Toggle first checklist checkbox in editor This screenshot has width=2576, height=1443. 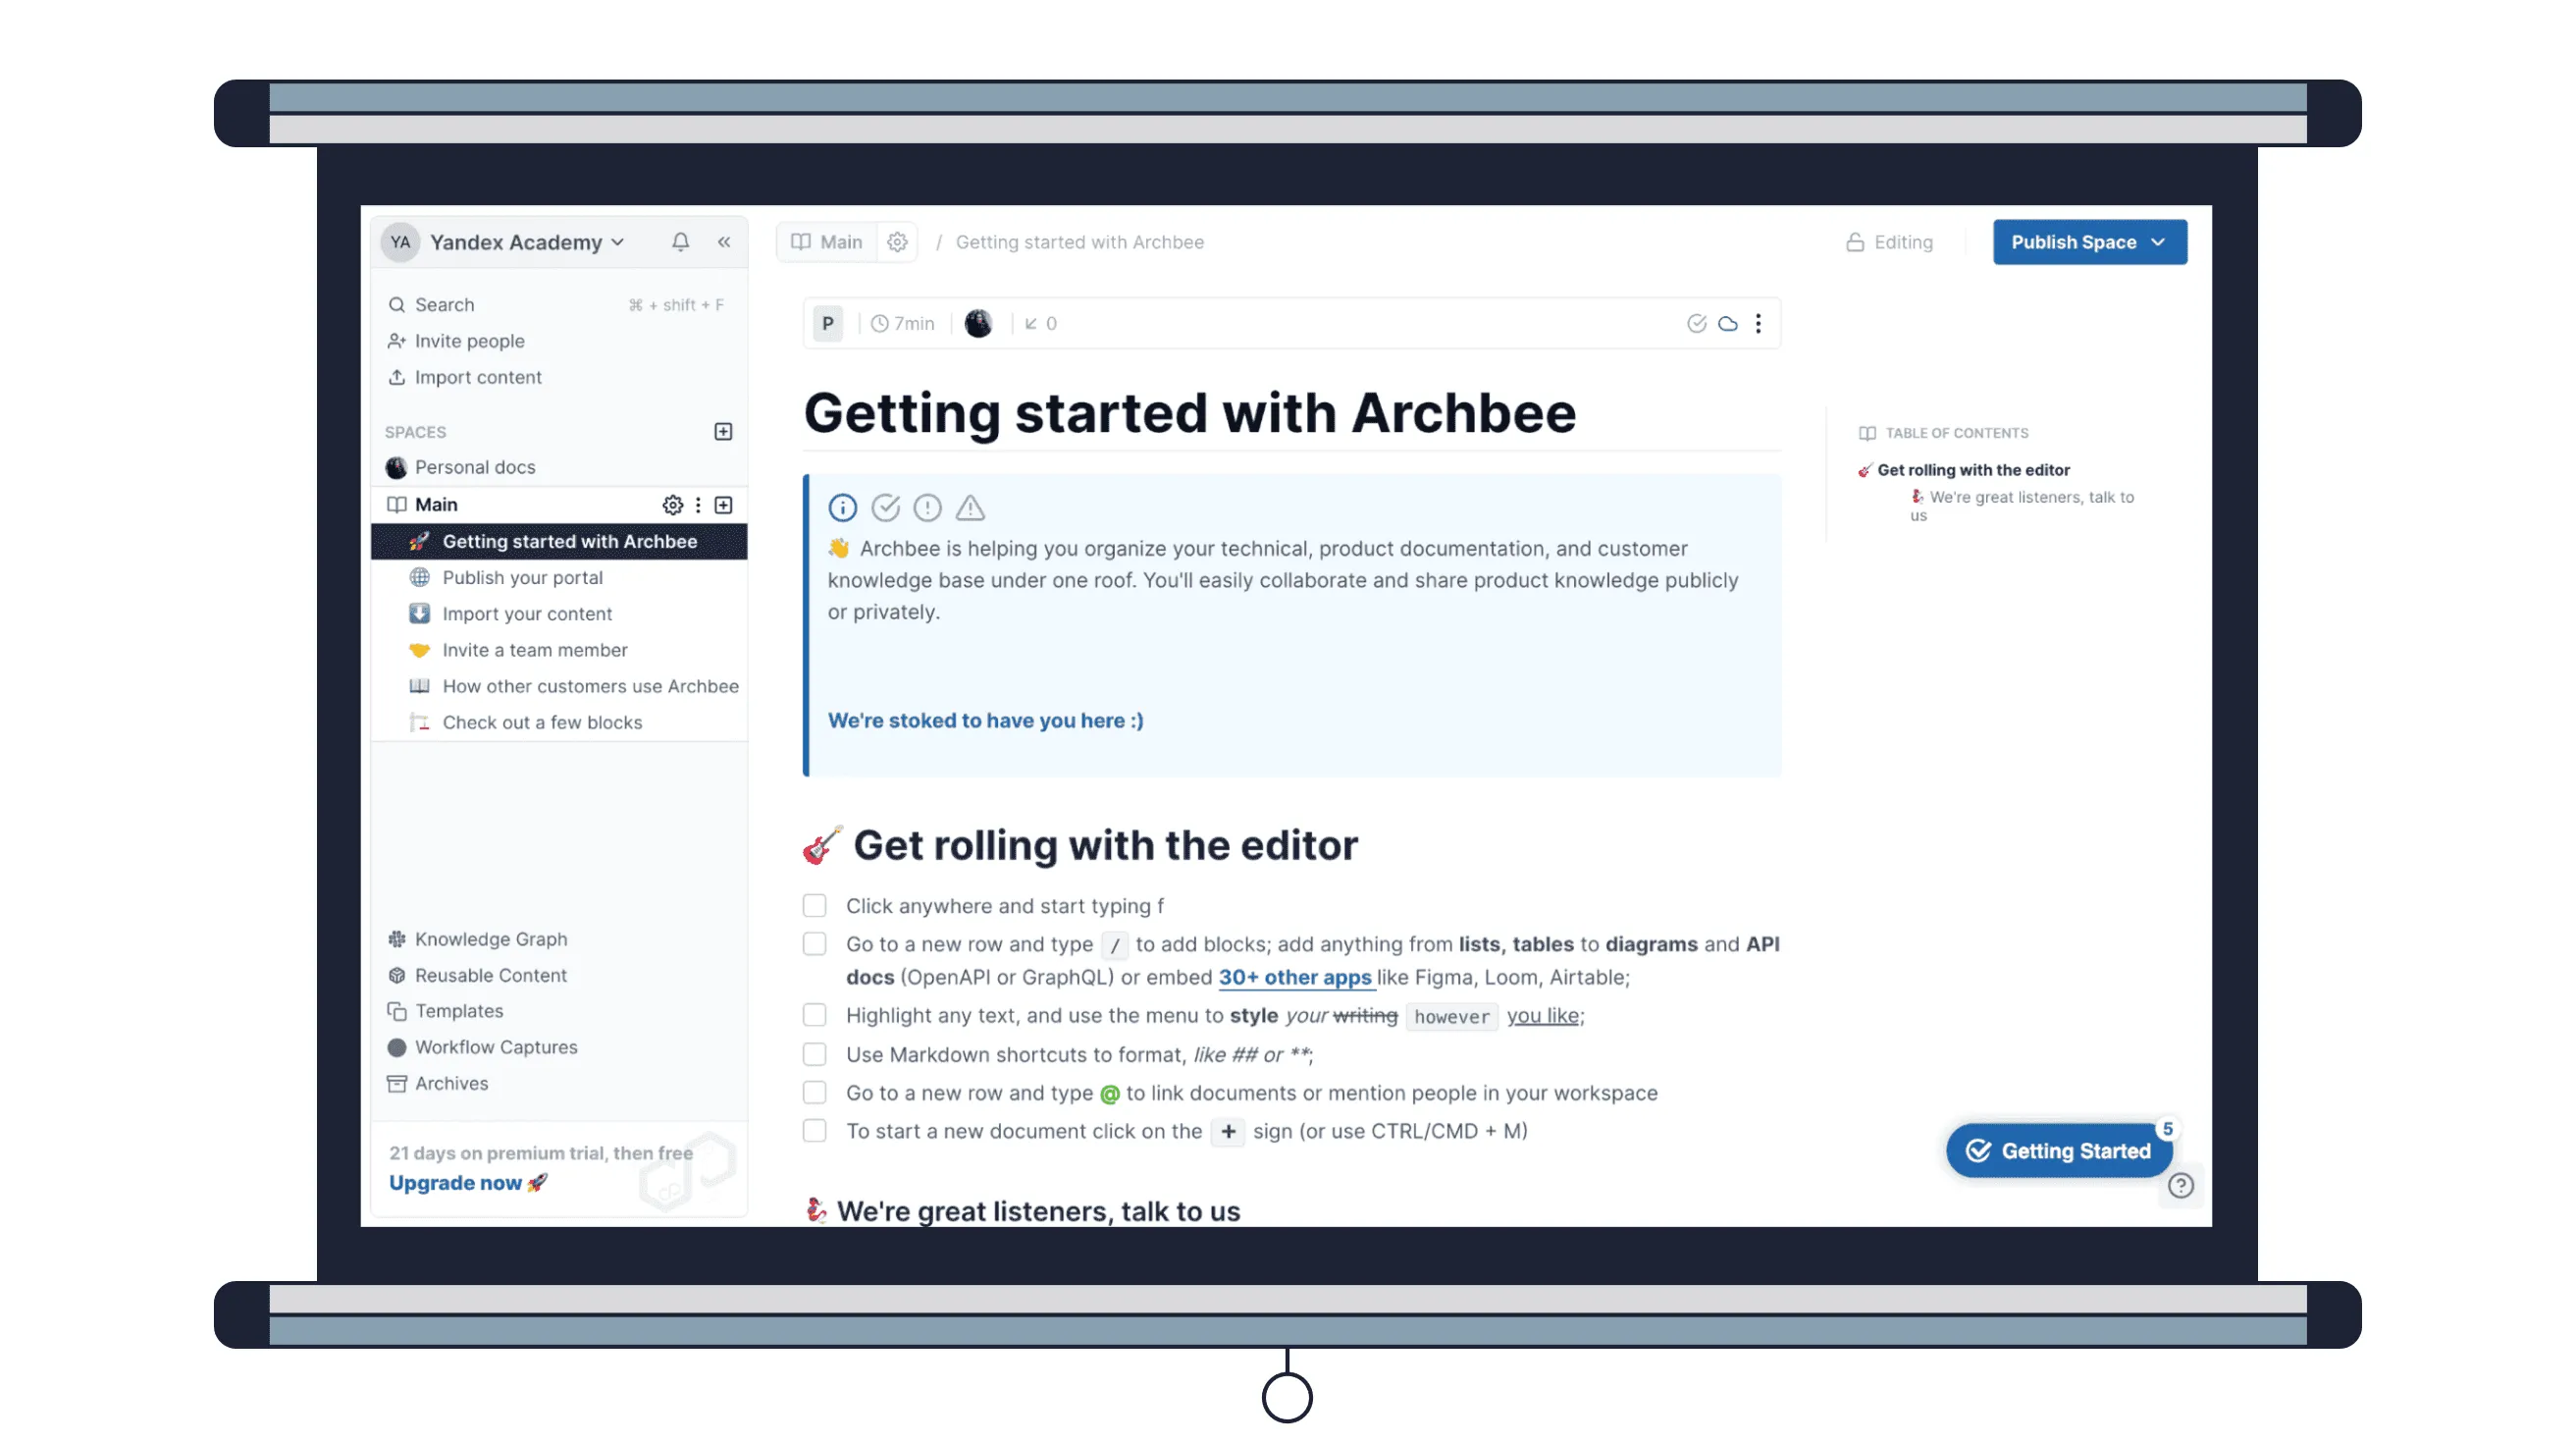pos(814,905)
